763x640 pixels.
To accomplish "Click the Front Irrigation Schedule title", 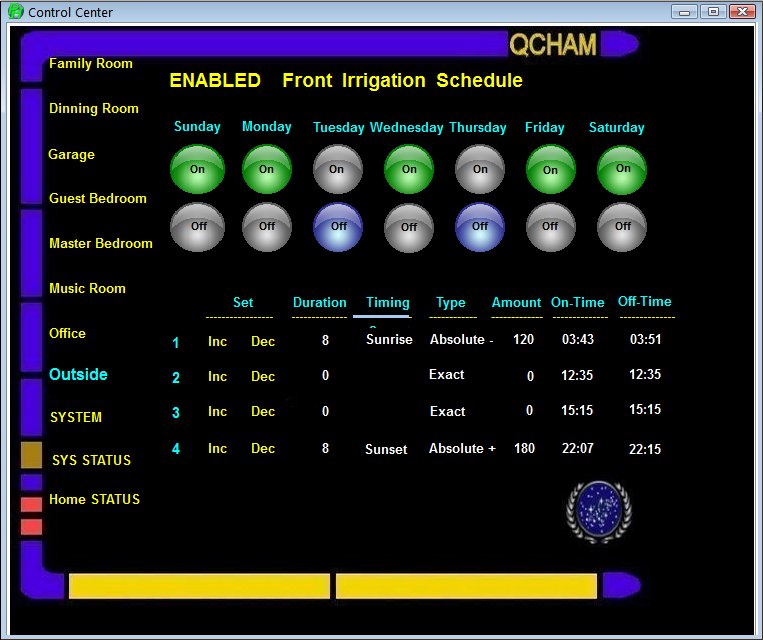I will point(402,81).
